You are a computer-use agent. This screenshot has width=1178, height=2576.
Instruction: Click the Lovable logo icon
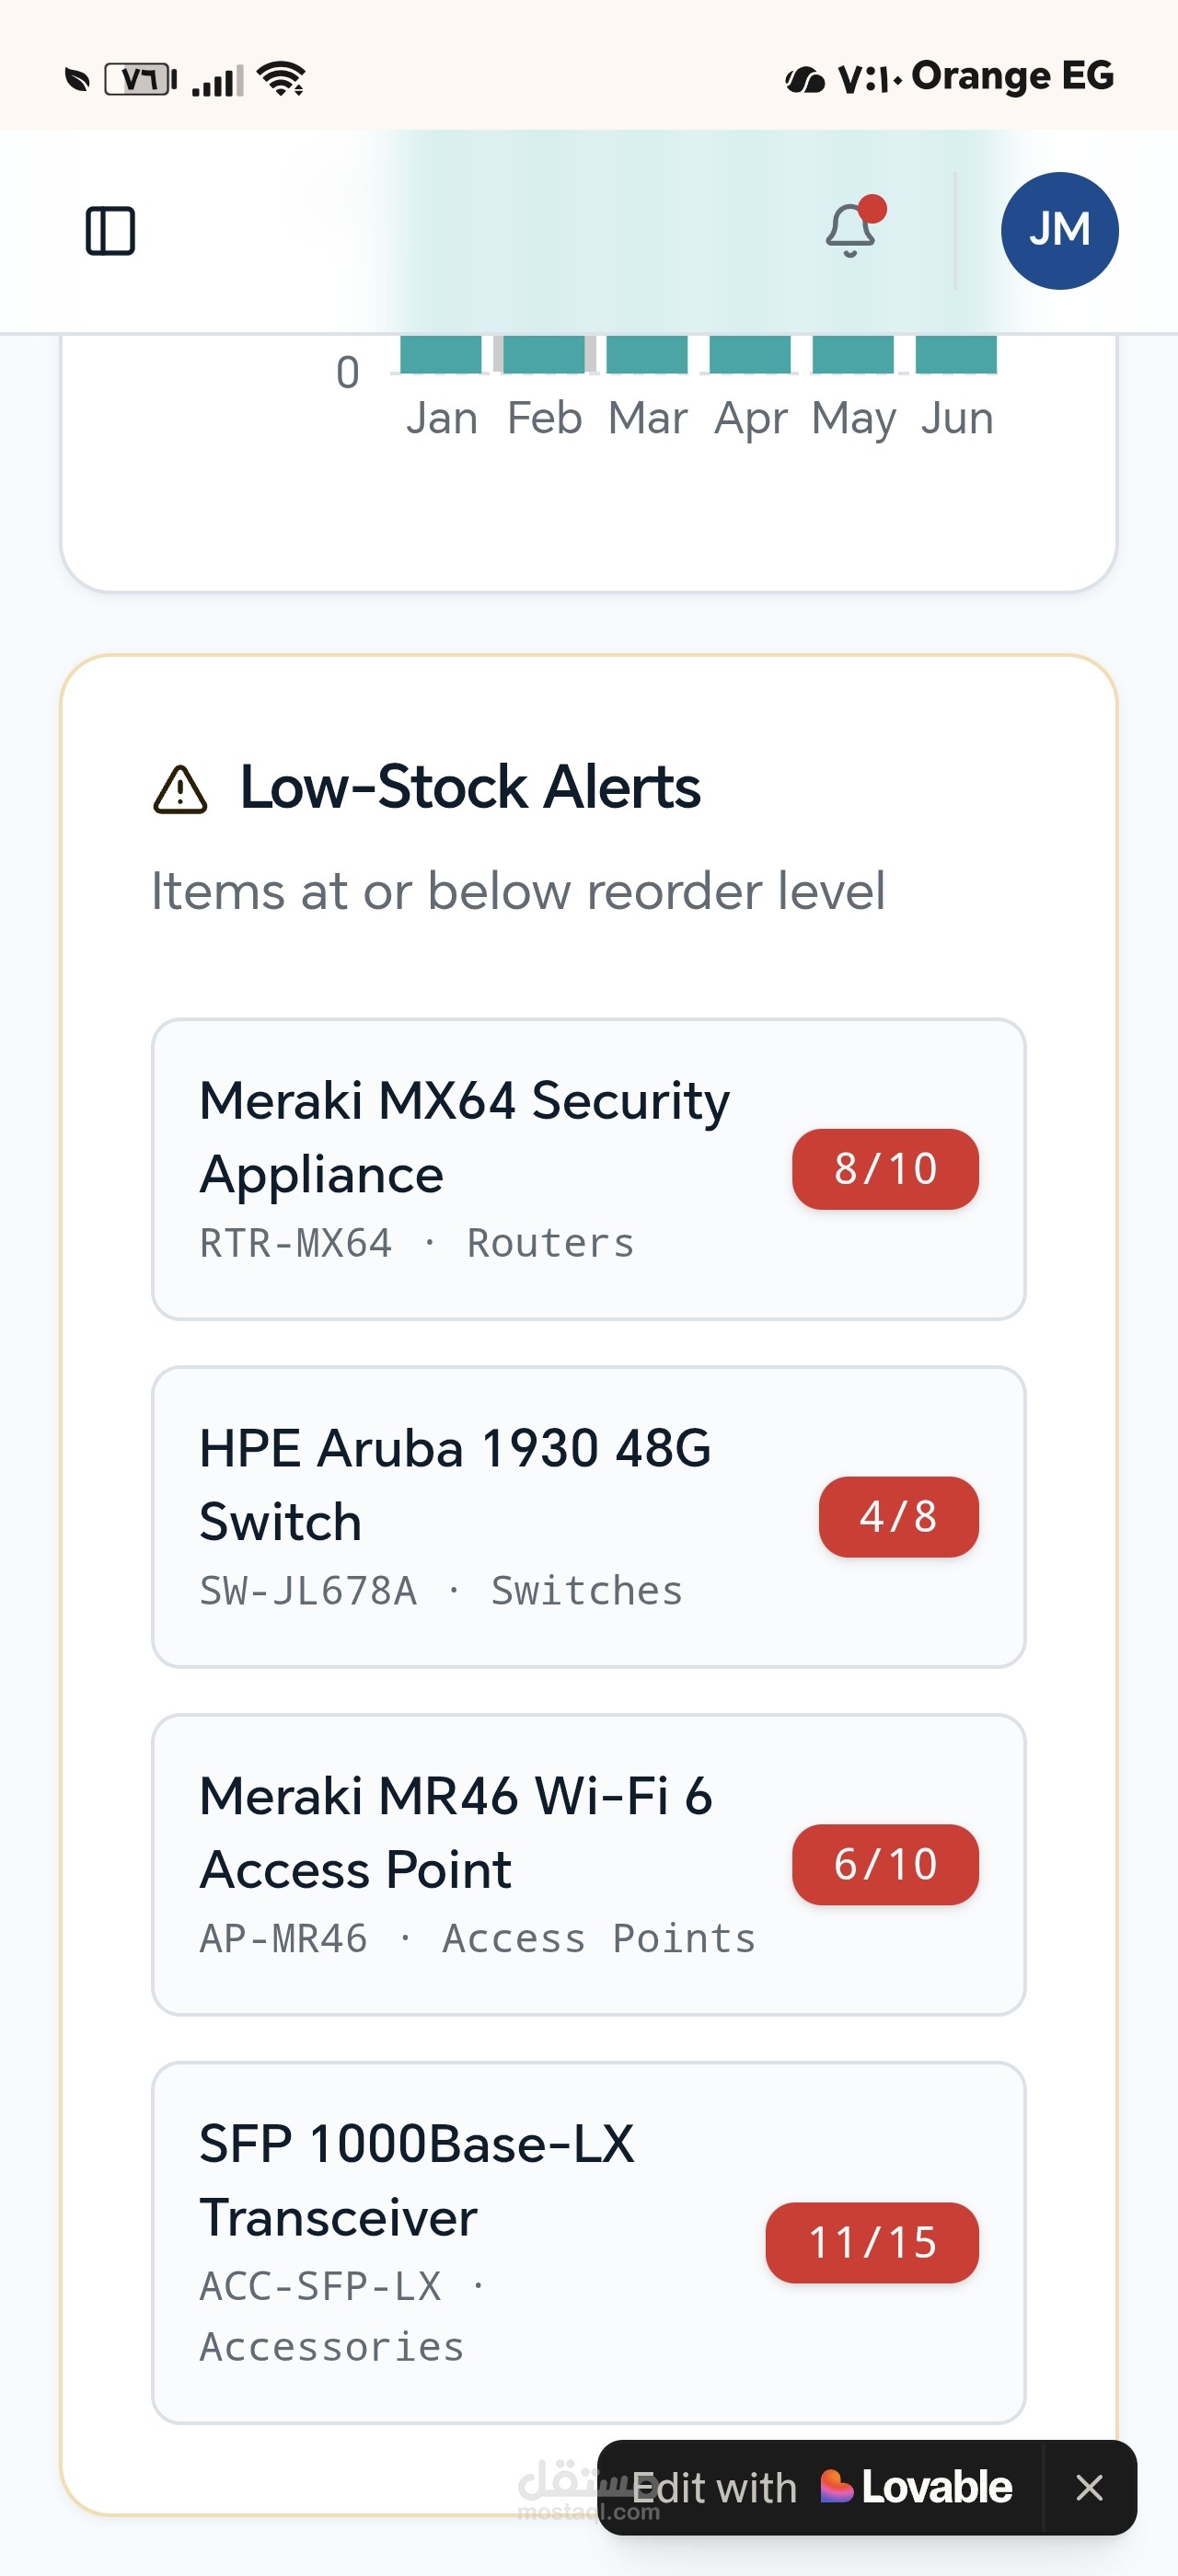pos(836,2486)
